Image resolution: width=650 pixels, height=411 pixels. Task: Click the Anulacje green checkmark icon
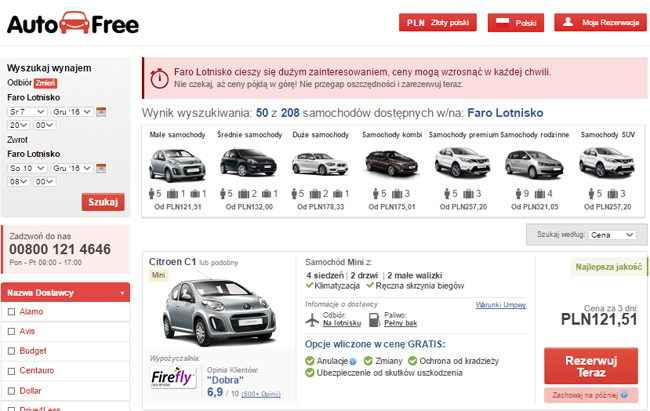coord(310,361)
